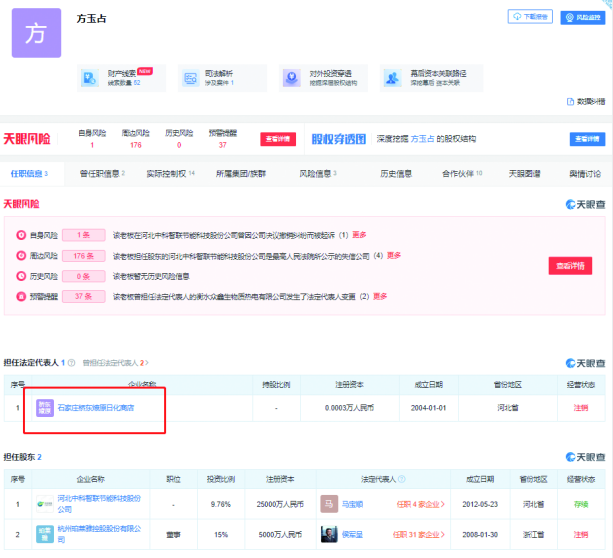Switch to 曾任职信息 tab
Image resolution: width=613 pixels, height=558 pixels.
[102, 174]
